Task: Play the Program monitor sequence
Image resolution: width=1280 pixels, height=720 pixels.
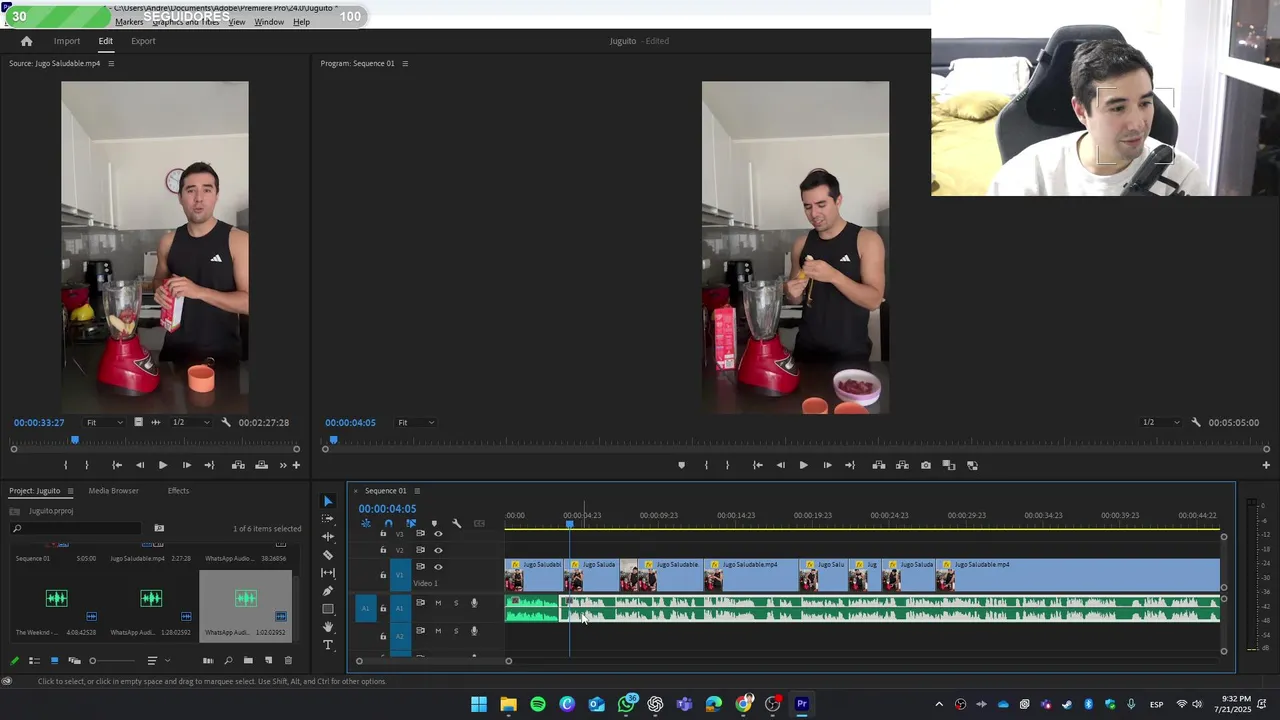Action: pos(803,465)
